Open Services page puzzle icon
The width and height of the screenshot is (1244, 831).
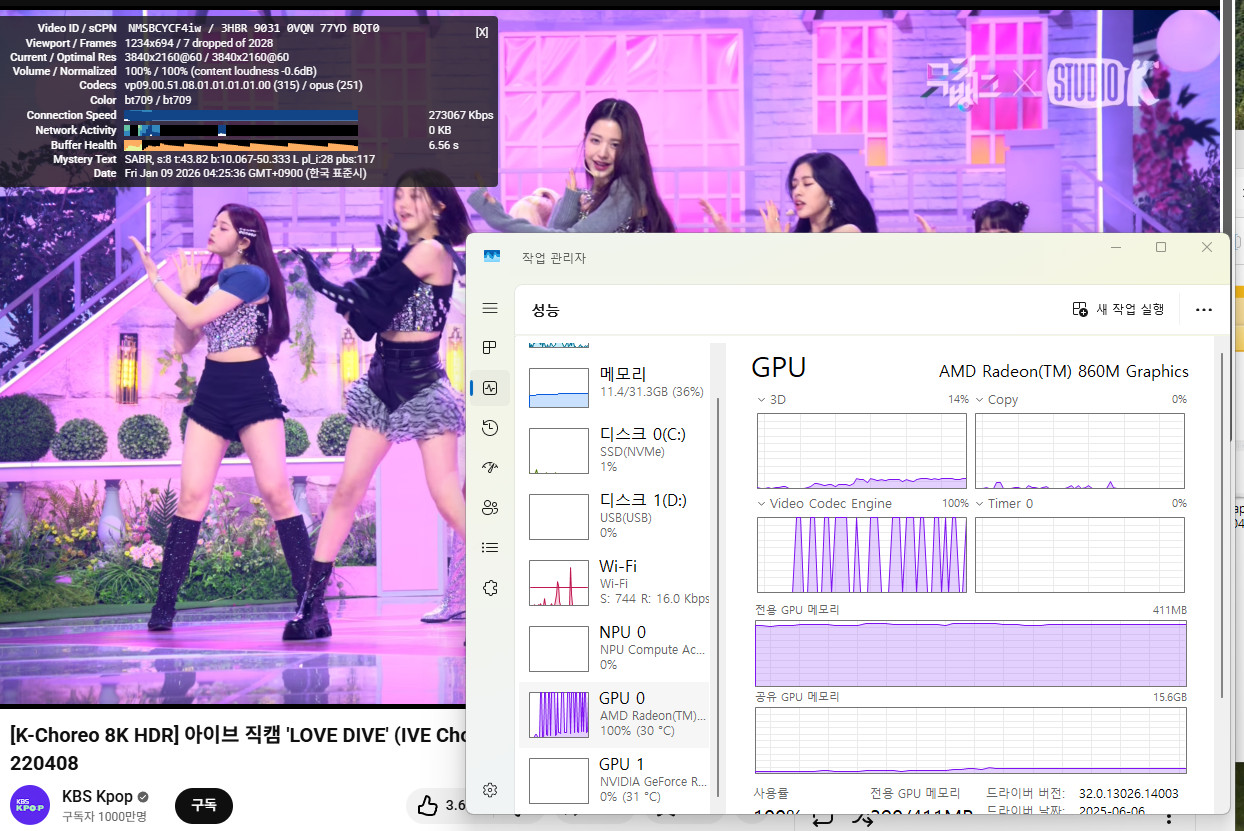(490, 587)
